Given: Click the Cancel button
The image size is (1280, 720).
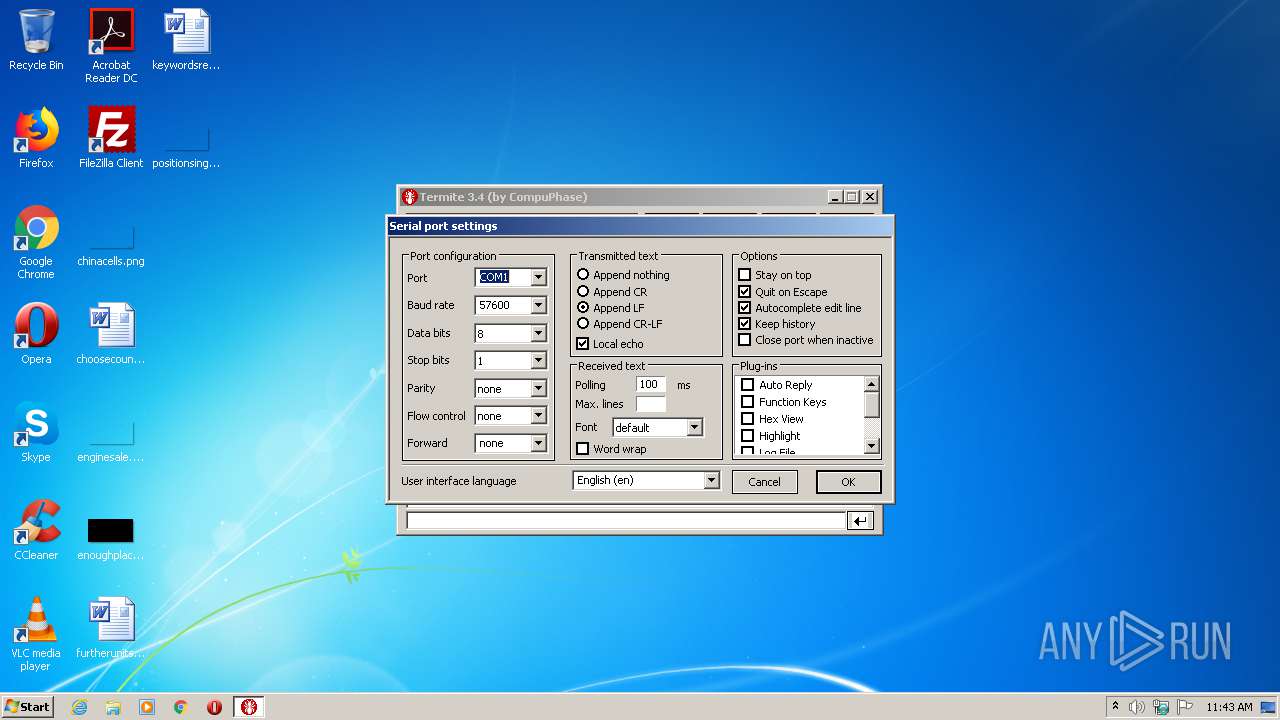Looking at the screenshot, I should pyautogui.click(x=764, y=482).
